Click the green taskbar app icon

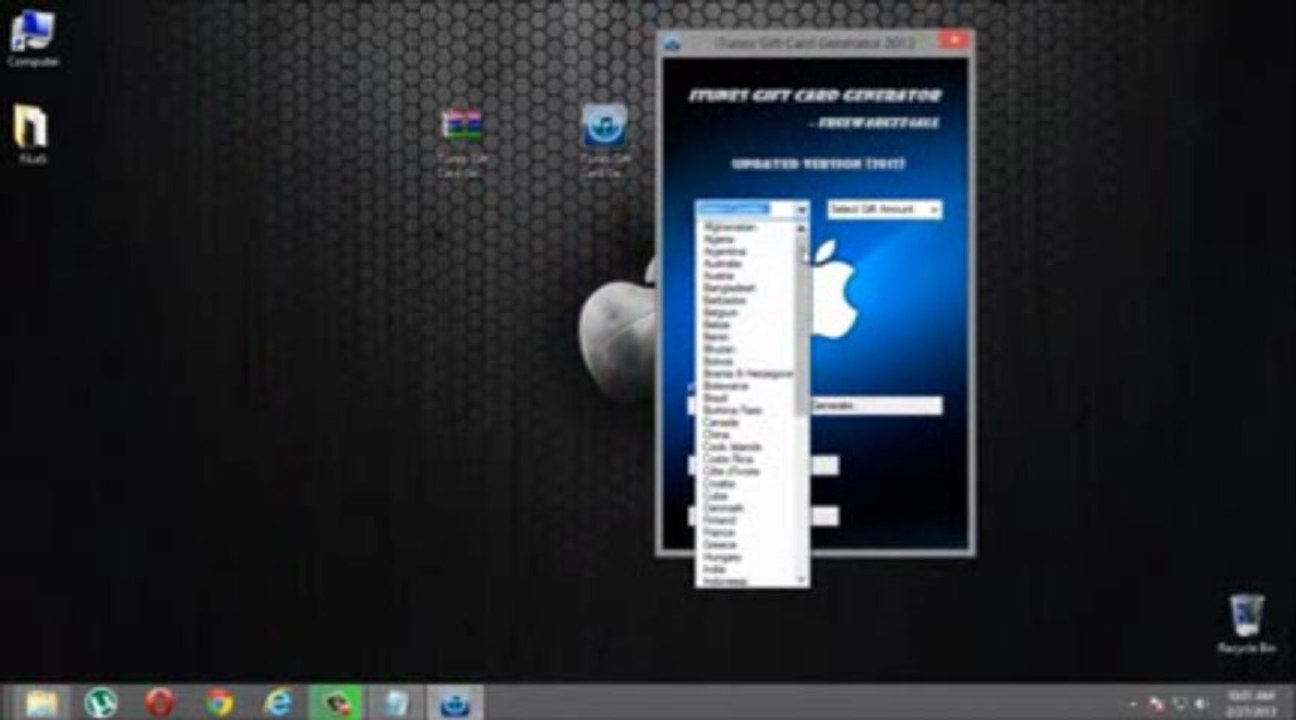[335, 703]
